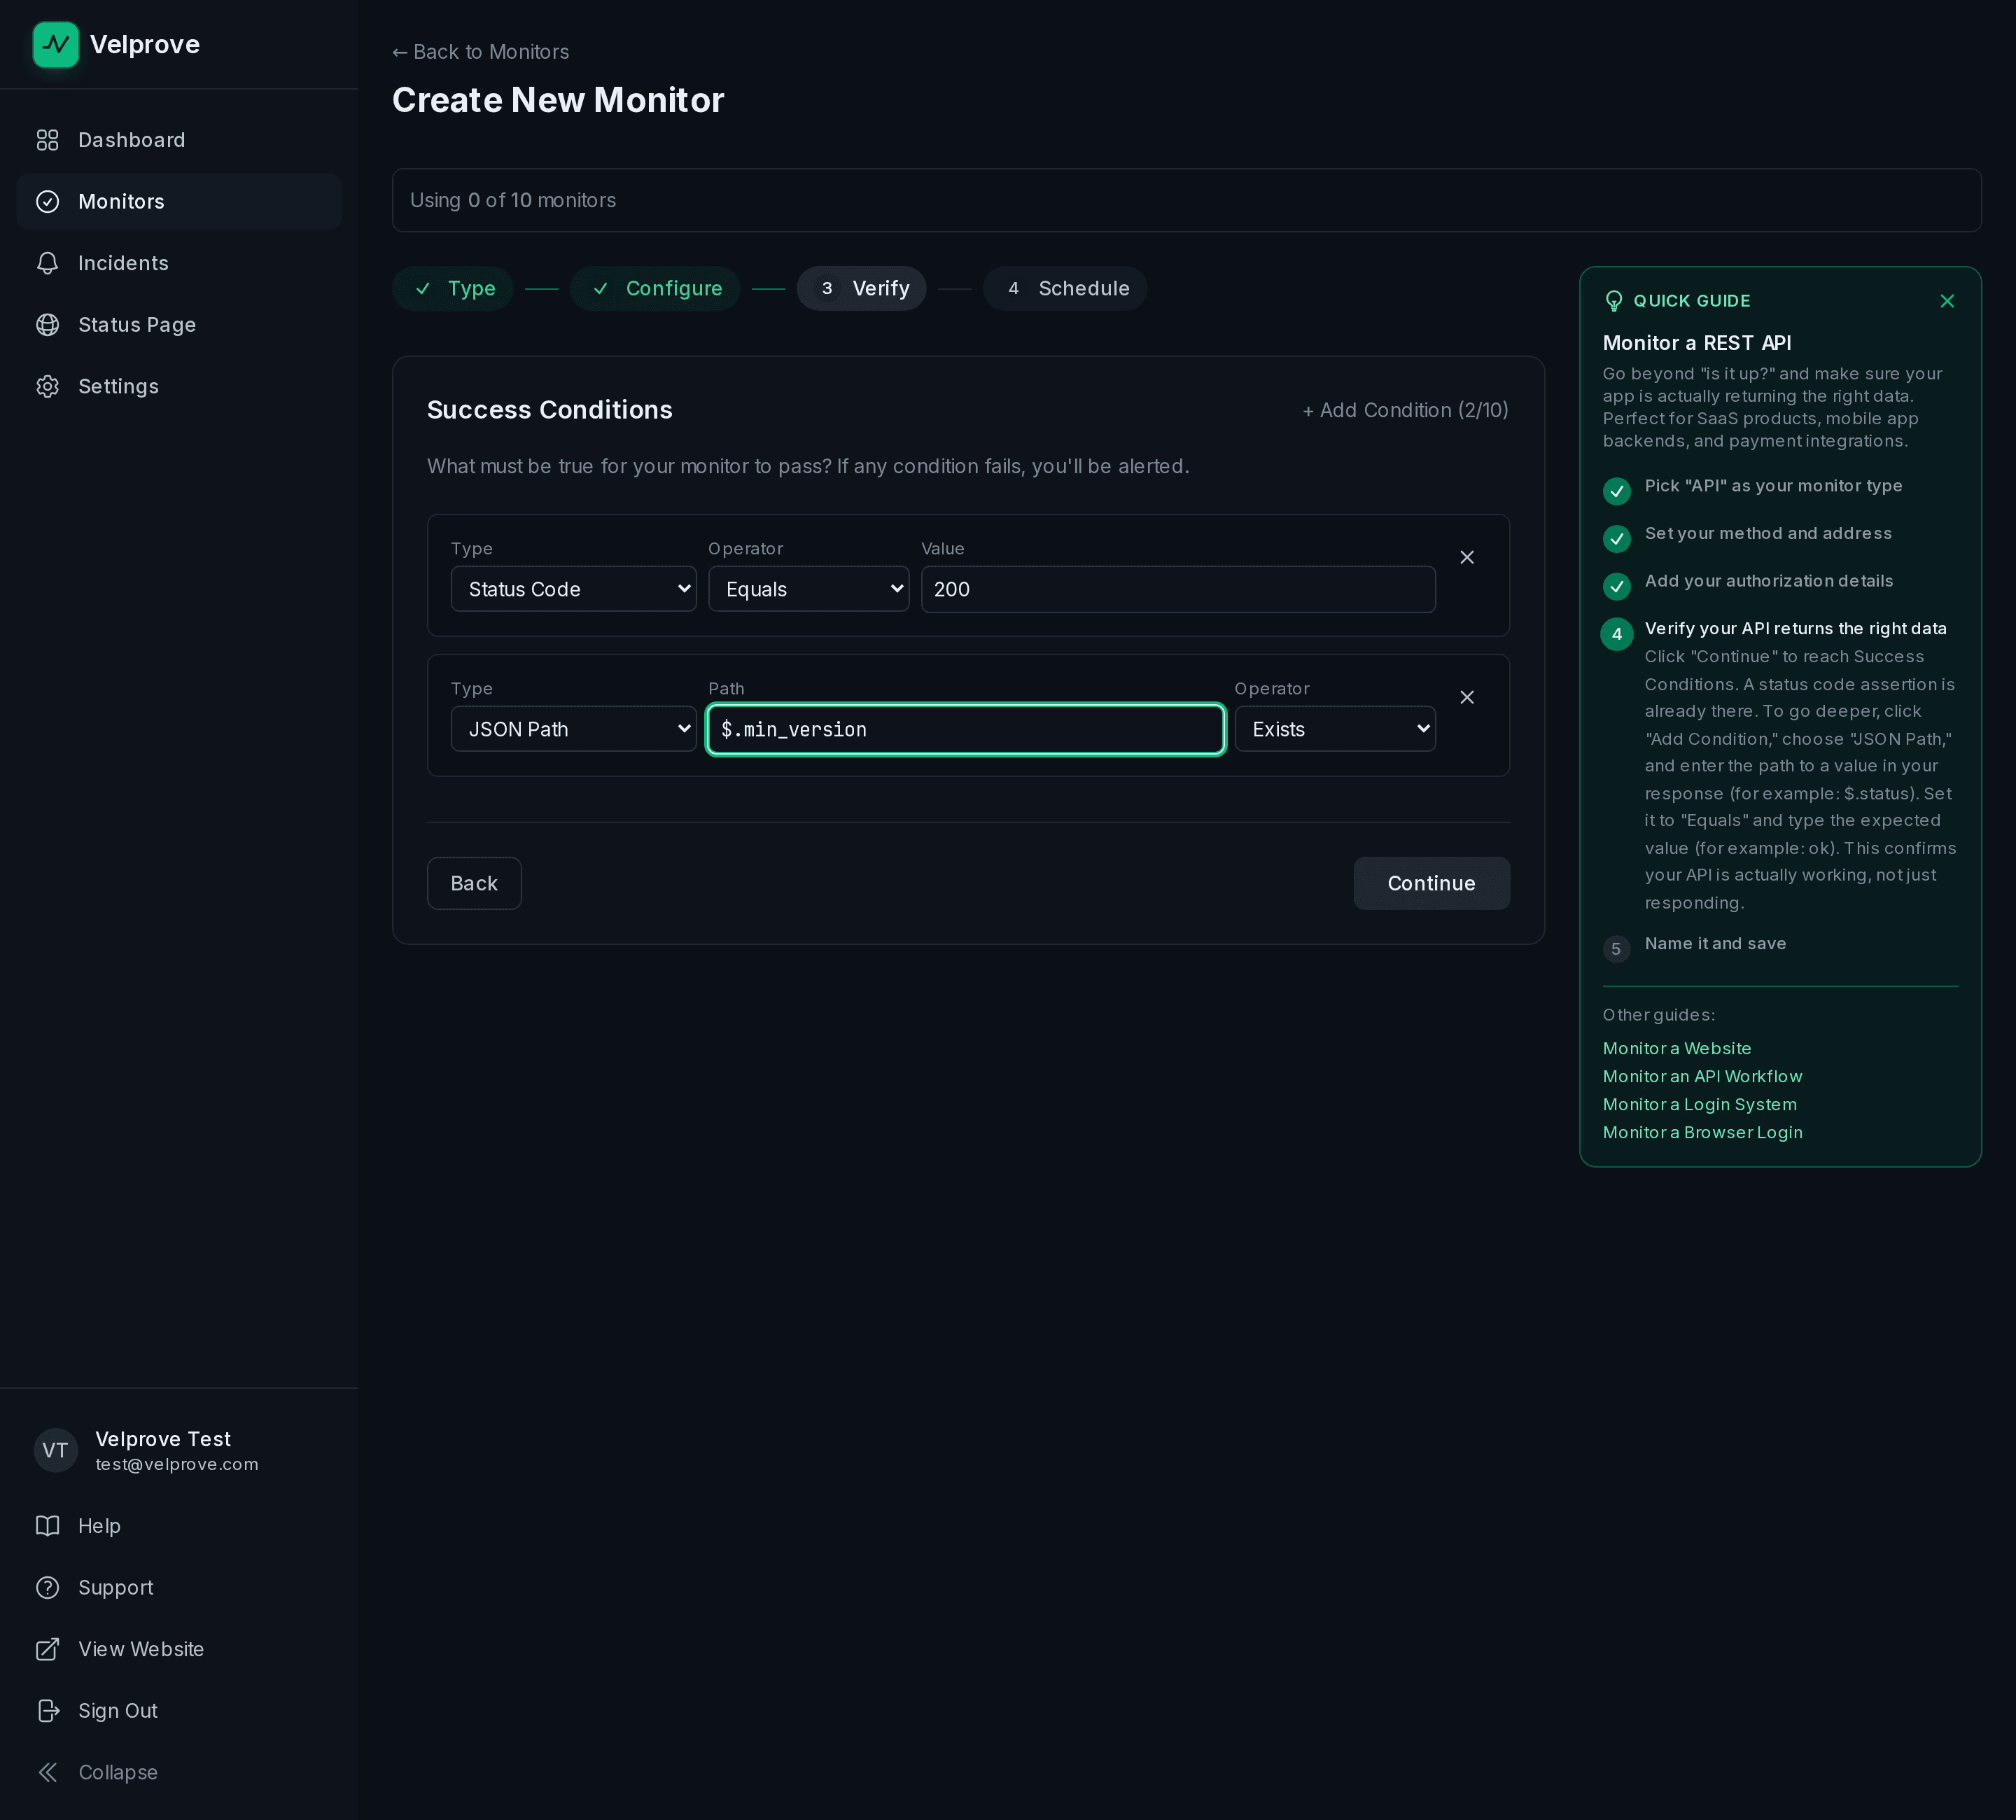Open Help in the sidebar
2016x1820 pixels.
[179, 1526]
